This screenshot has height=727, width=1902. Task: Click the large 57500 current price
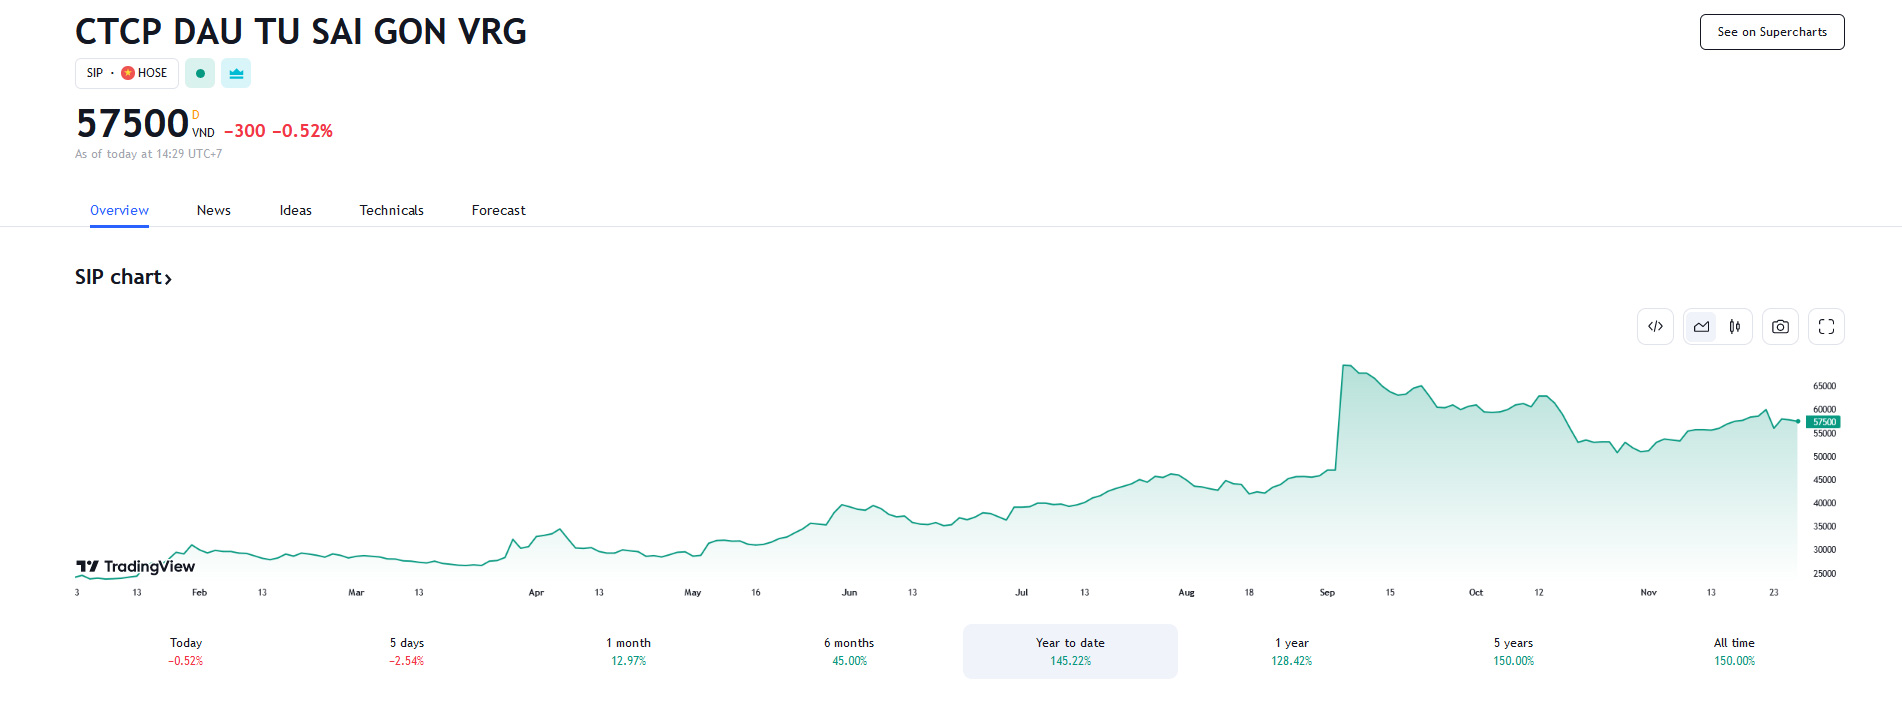132,124
